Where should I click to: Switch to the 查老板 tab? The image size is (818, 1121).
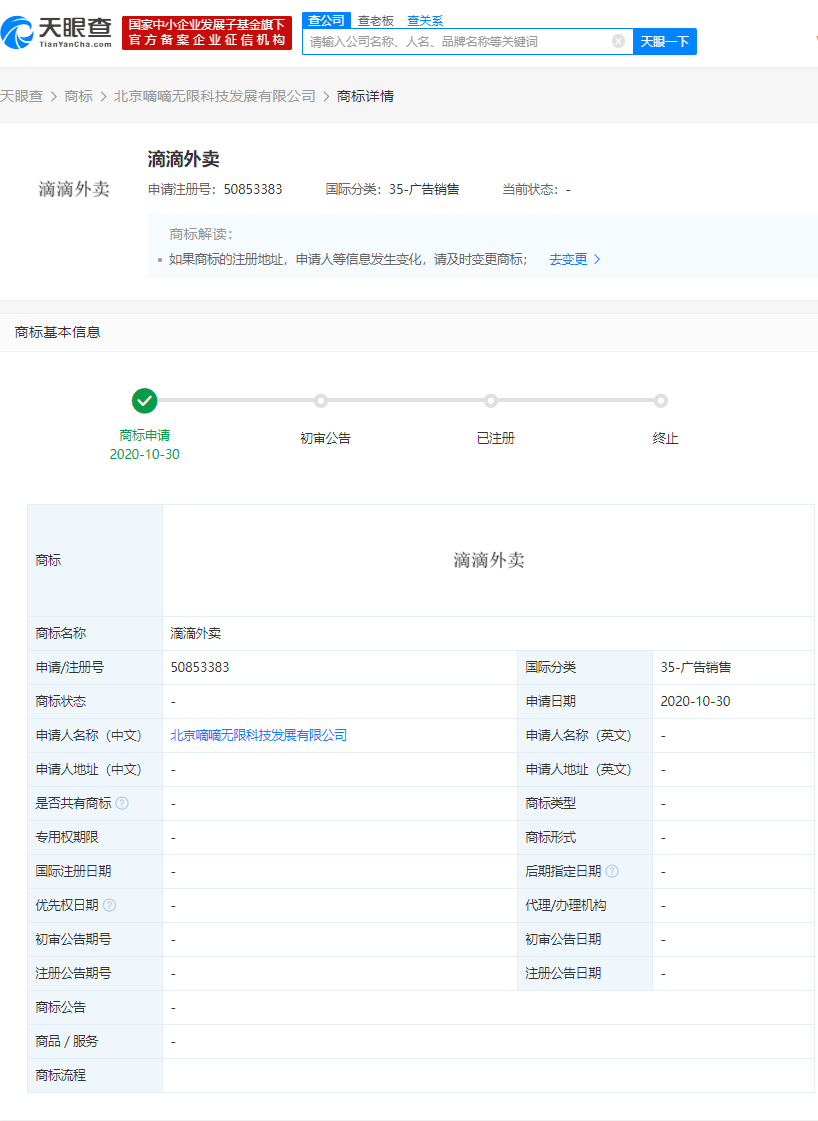[x=376, y=20]
